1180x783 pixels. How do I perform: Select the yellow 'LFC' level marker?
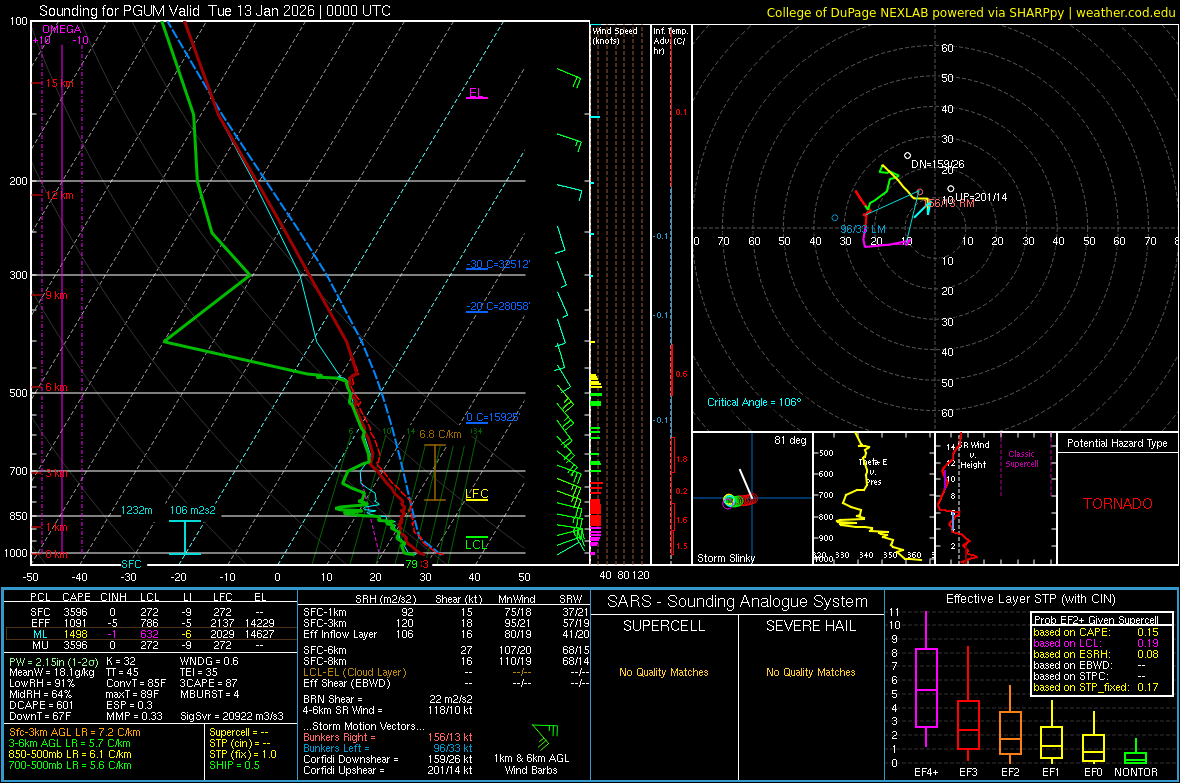(476, 494)
